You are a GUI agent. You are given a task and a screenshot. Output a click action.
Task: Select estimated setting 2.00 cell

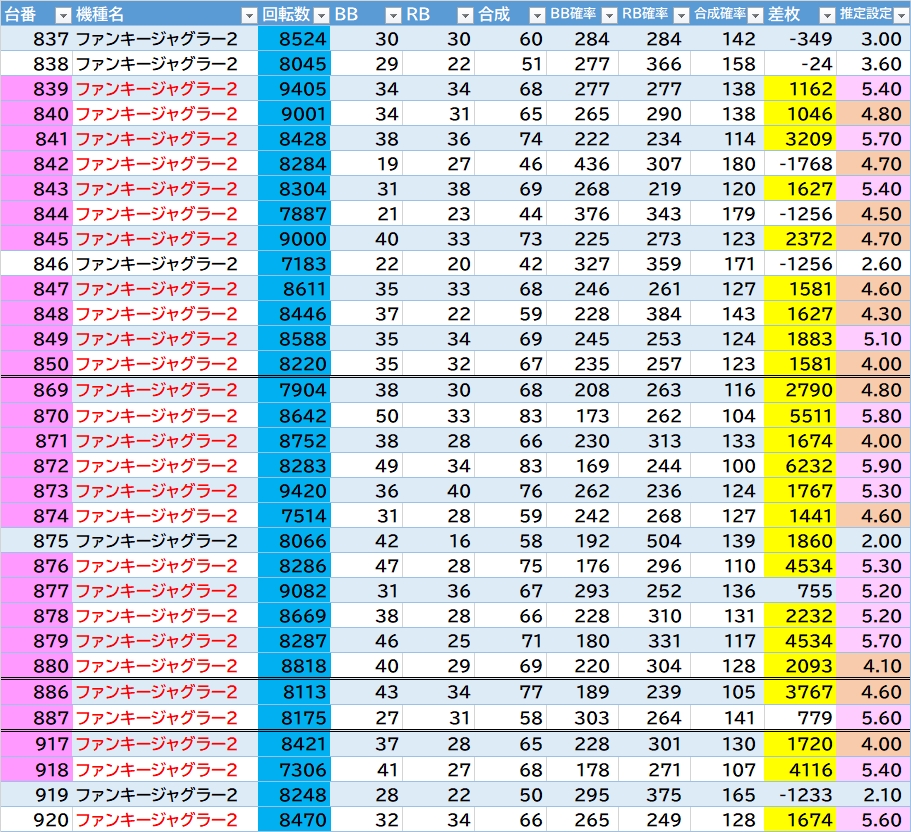(x=873, y=541)
